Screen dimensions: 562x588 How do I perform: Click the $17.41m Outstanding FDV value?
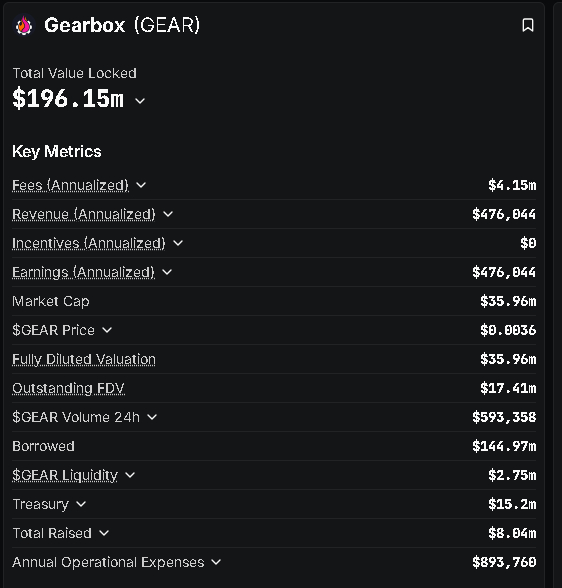[508, 388]
